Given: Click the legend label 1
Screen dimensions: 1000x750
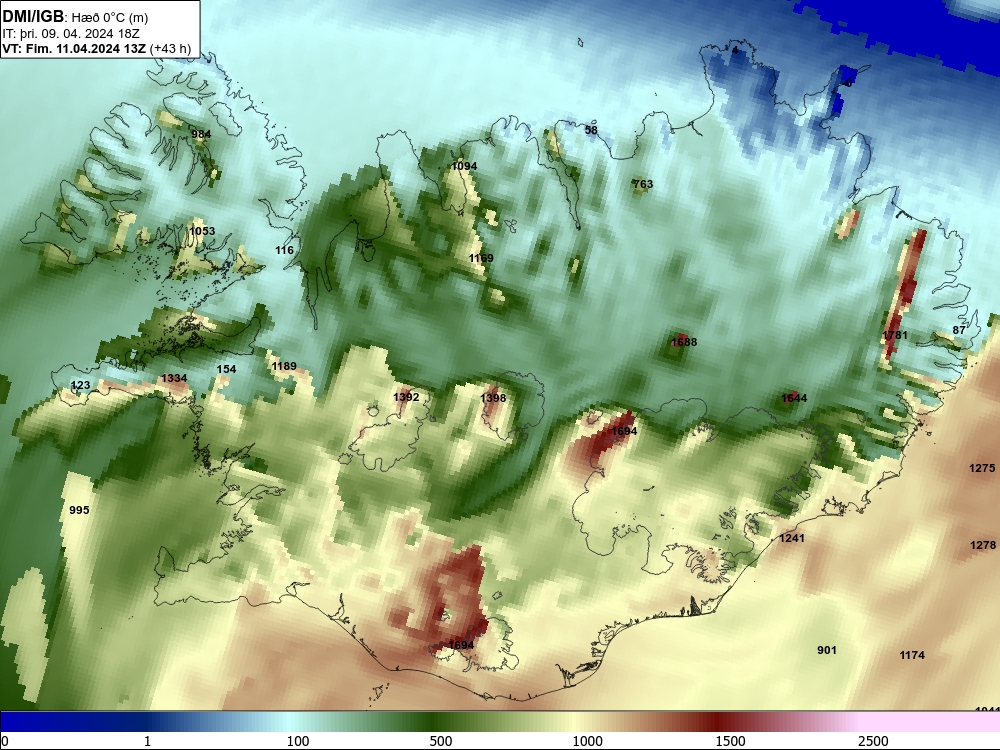Looking at the screenshot, I should pyautogui.click(x=147, y=741).
